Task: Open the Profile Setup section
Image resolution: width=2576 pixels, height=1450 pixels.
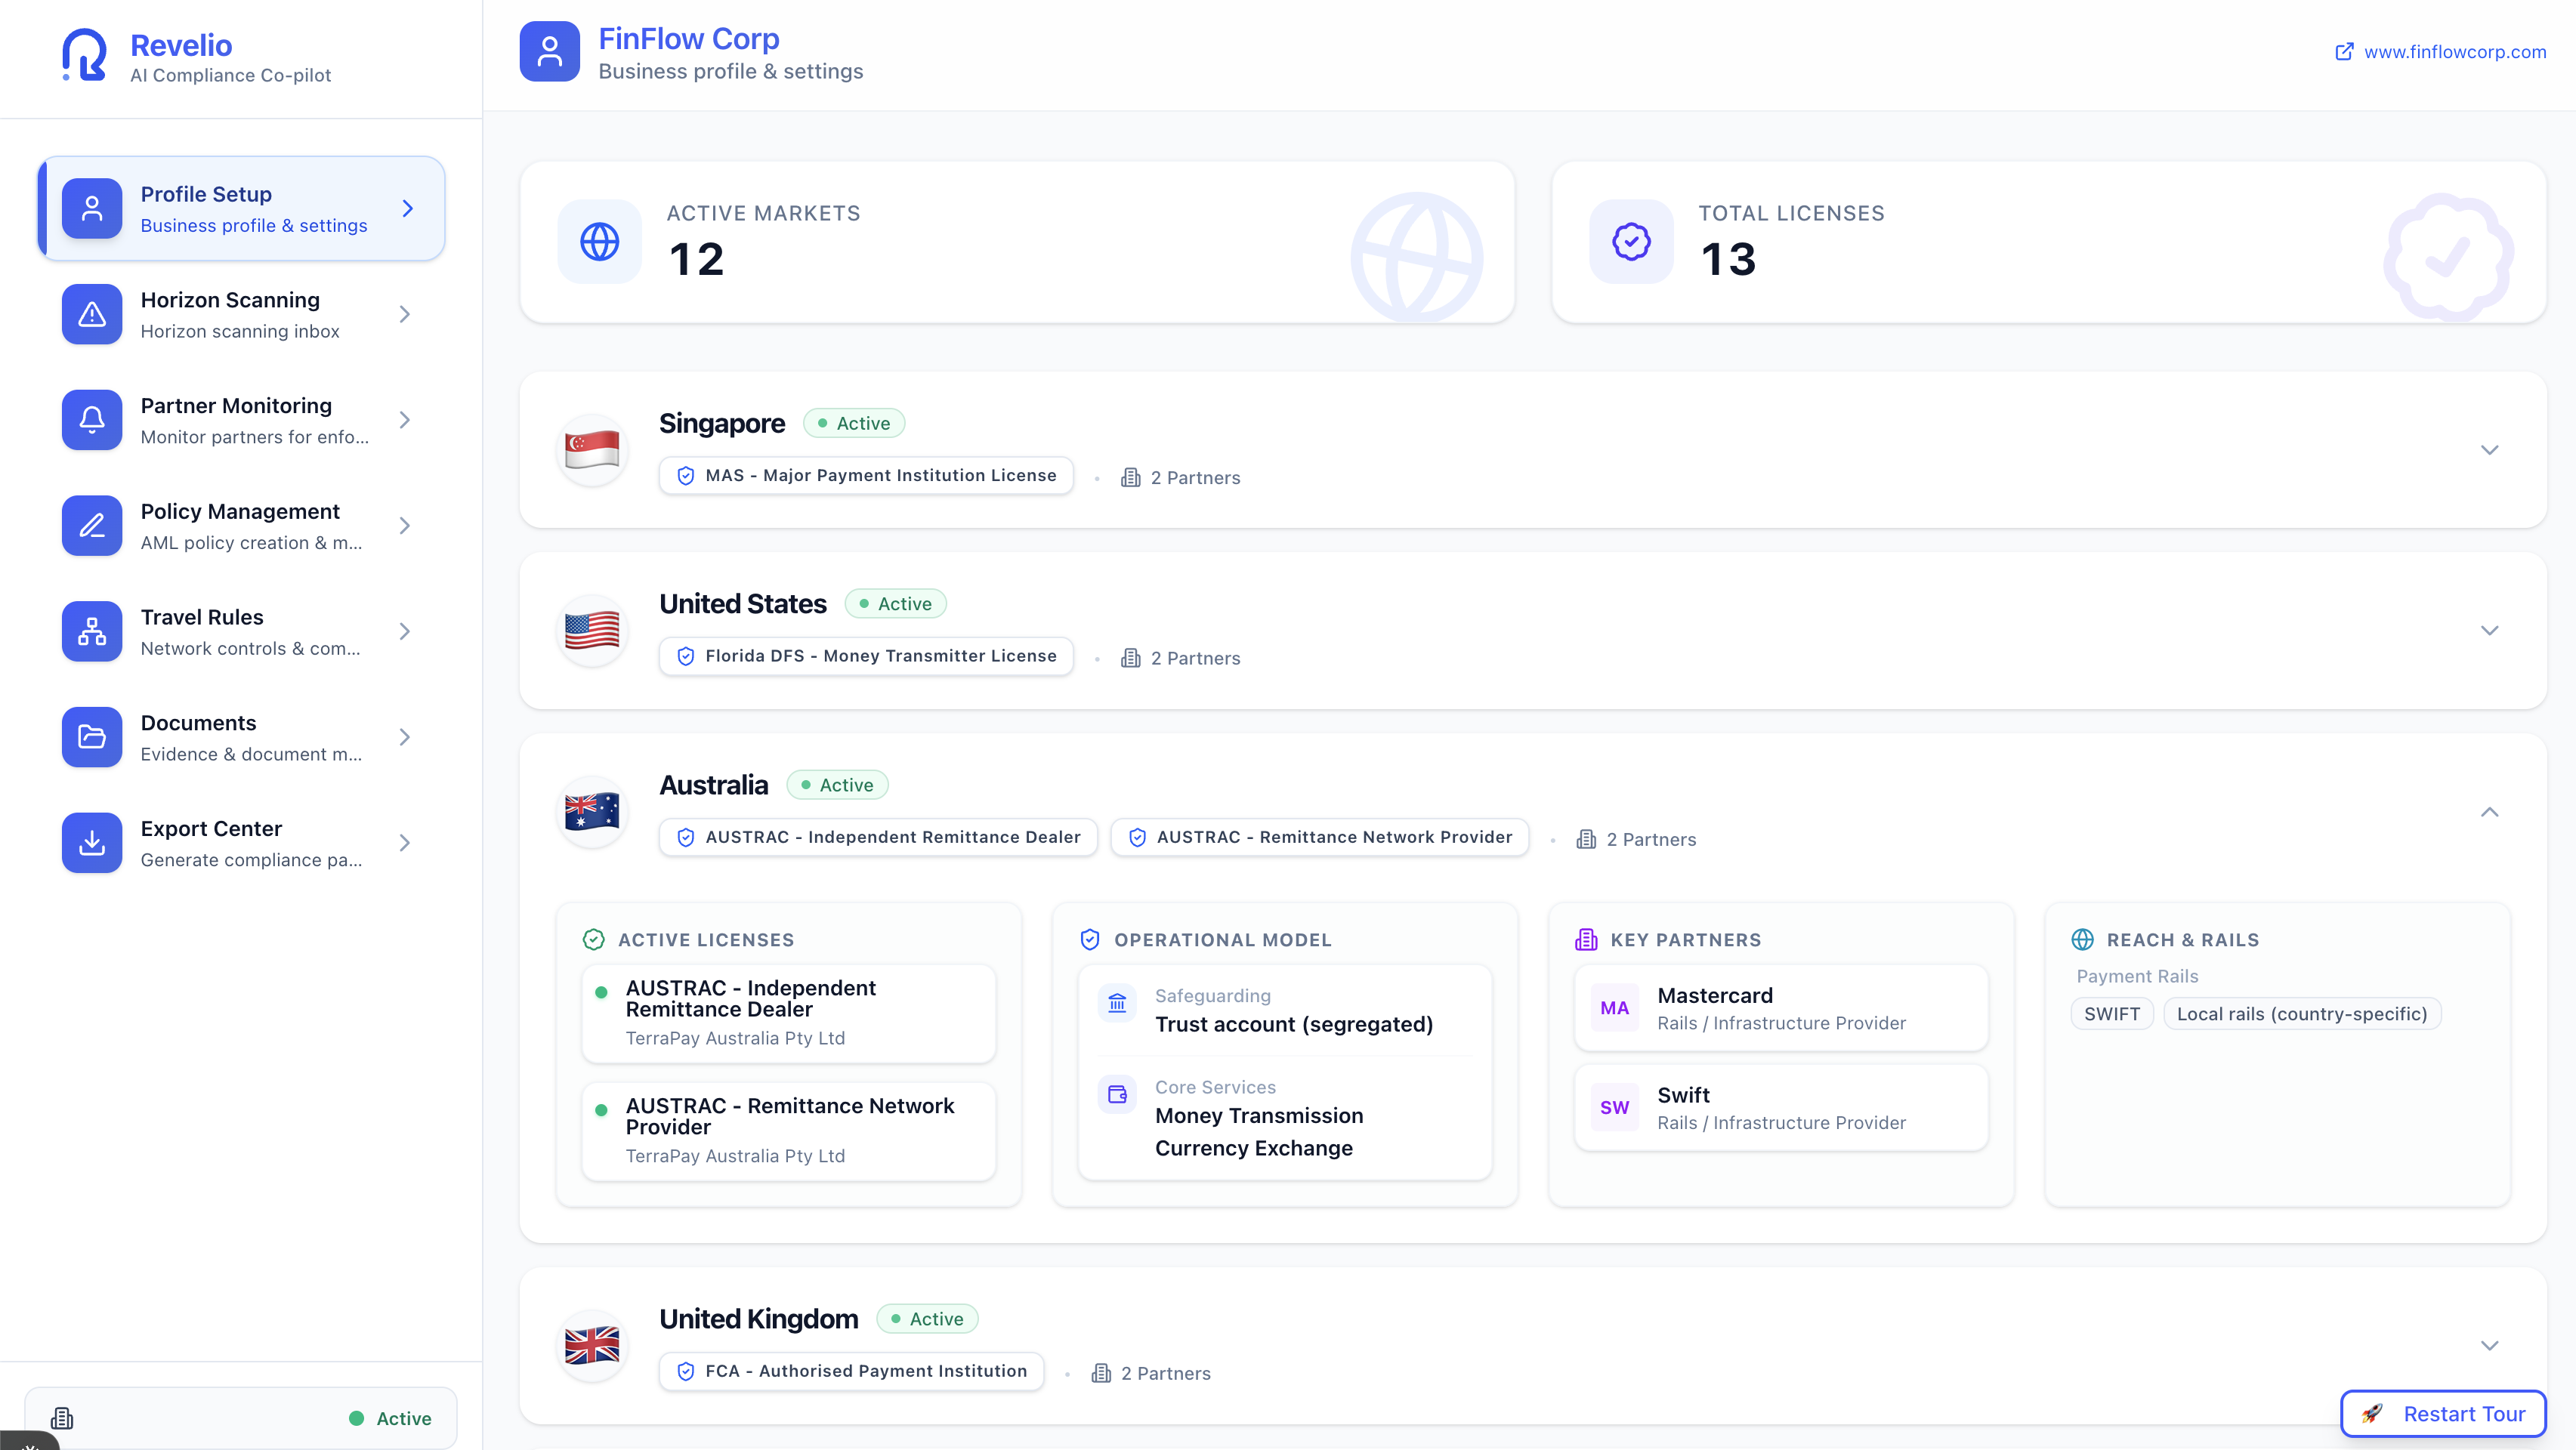Action: (242, 208)
